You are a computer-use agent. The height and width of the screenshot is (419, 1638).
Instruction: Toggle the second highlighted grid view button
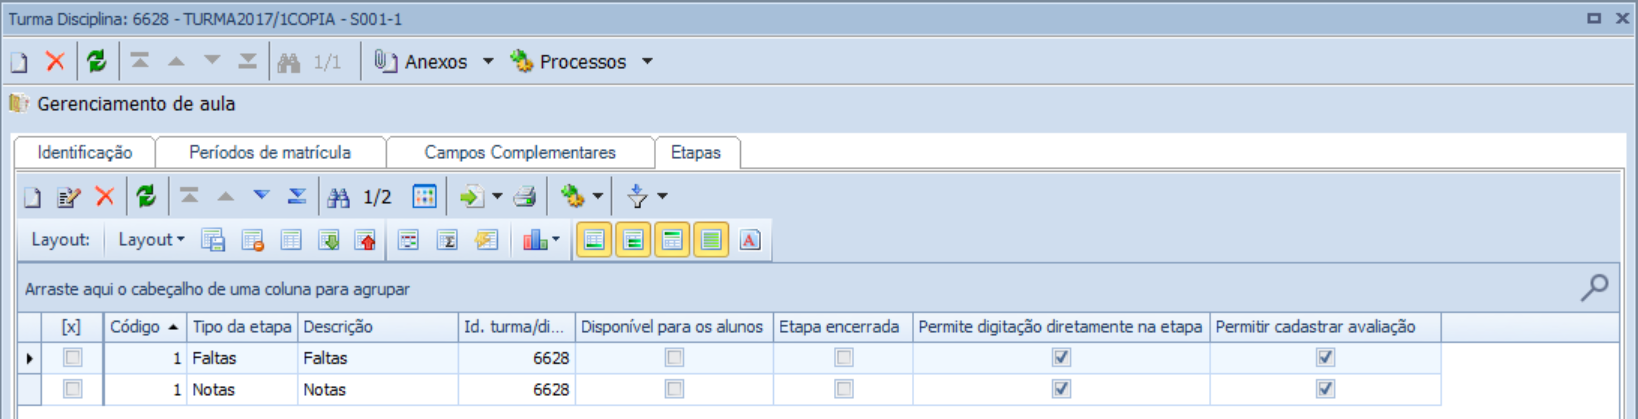(x=633, y=240)
